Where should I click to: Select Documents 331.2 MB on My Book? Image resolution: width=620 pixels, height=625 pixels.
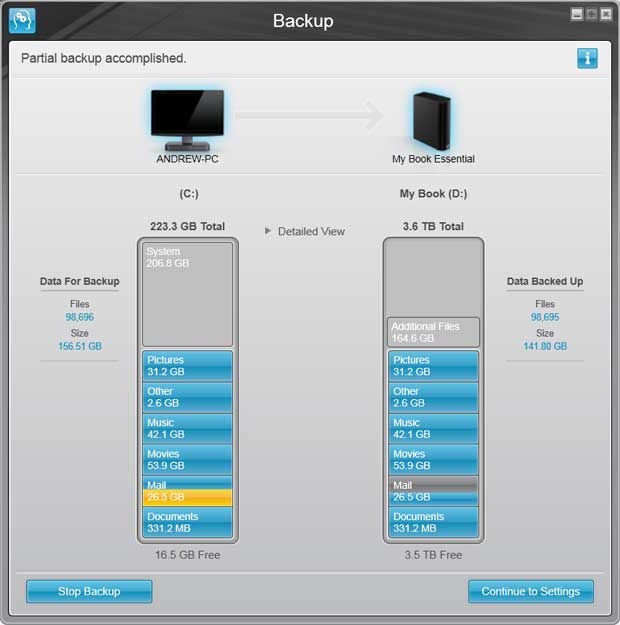(x=433, y=523)
